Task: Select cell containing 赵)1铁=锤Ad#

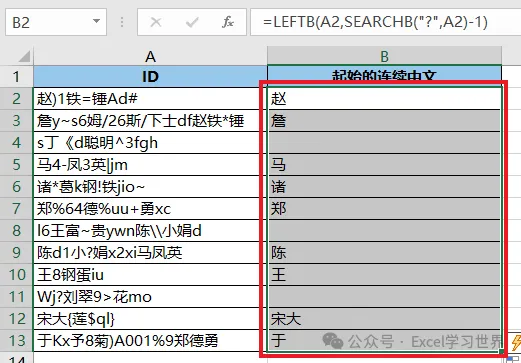Action: pyautogui.click(x=150, y=99)
